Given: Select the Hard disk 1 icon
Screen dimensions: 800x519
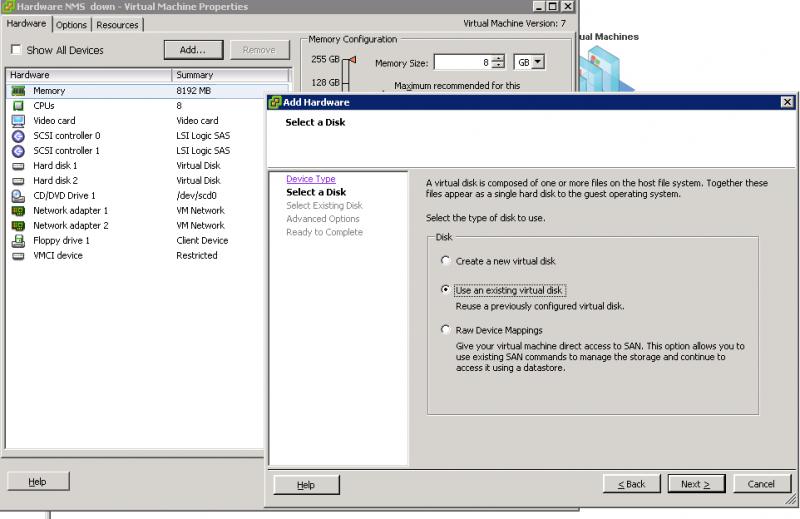Looking at the screenshot, I should click(x=18, y=166).
